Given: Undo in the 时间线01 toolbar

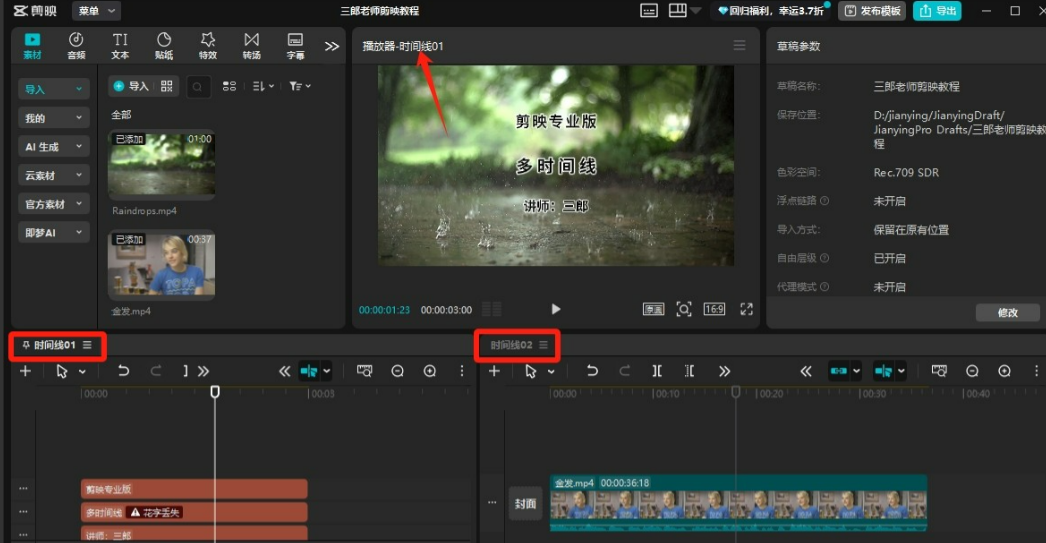Looking at the screenshot, I should coord(123,371).
